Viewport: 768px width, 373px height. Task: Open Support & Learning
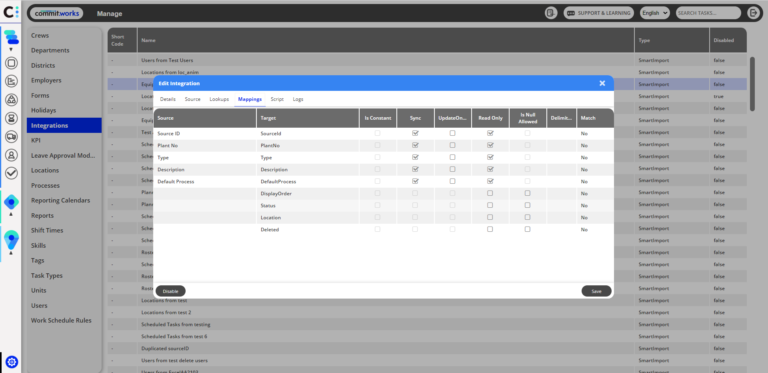tap(599, 13)
